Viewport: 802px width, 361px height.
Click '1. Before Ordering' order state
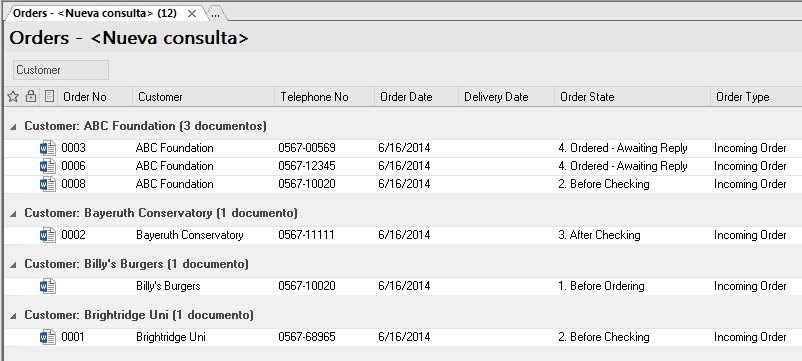pos(602,286)
